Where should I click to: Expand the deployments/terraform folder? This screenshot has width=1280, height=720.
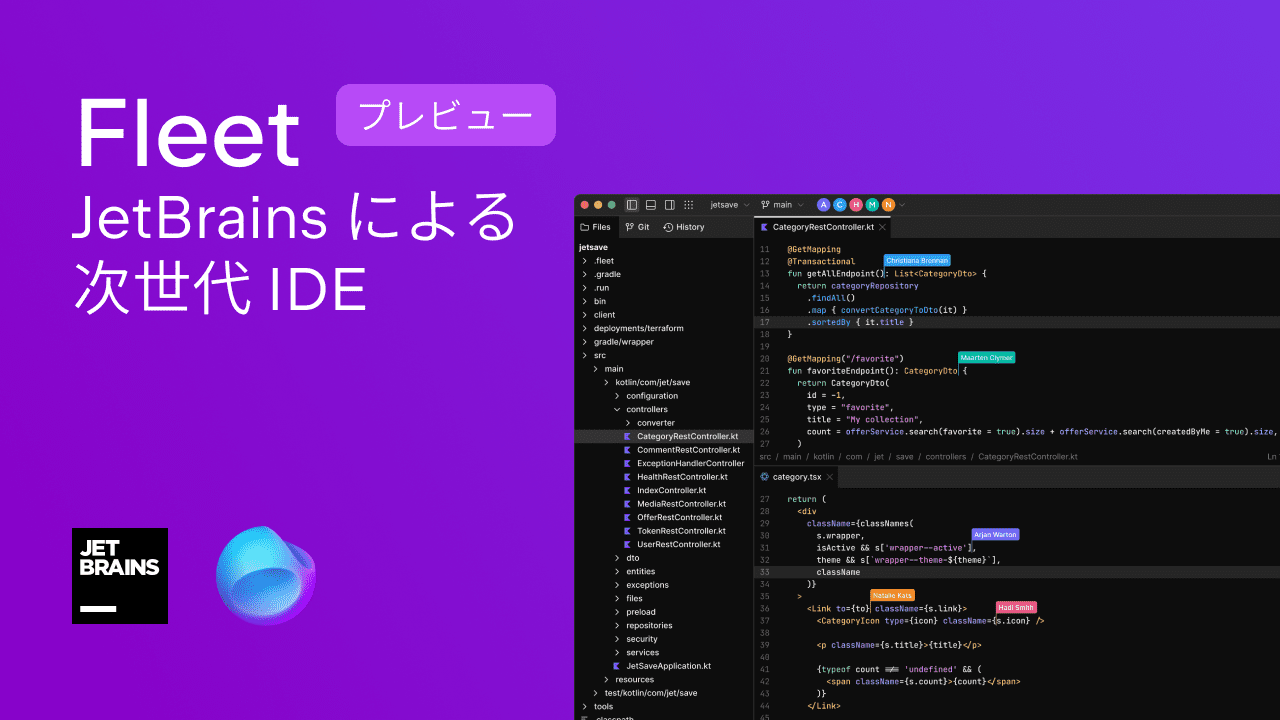coord(585,328)
